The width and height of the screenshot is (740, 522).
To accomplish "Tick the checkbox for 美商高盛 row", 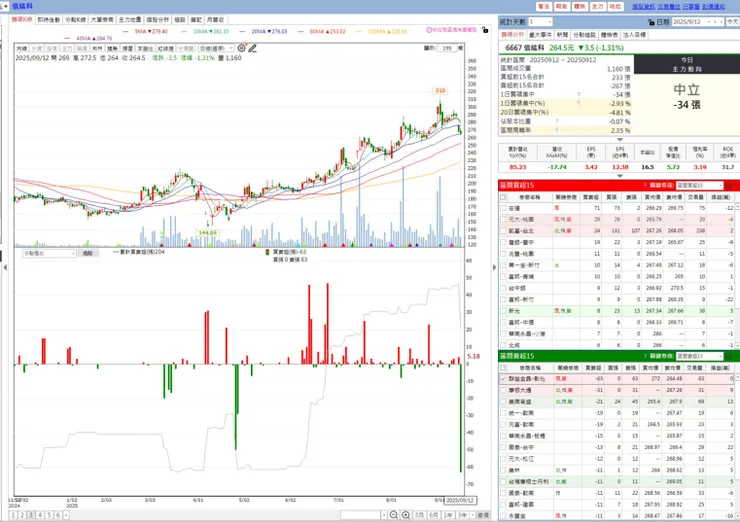I will (503, 402).
